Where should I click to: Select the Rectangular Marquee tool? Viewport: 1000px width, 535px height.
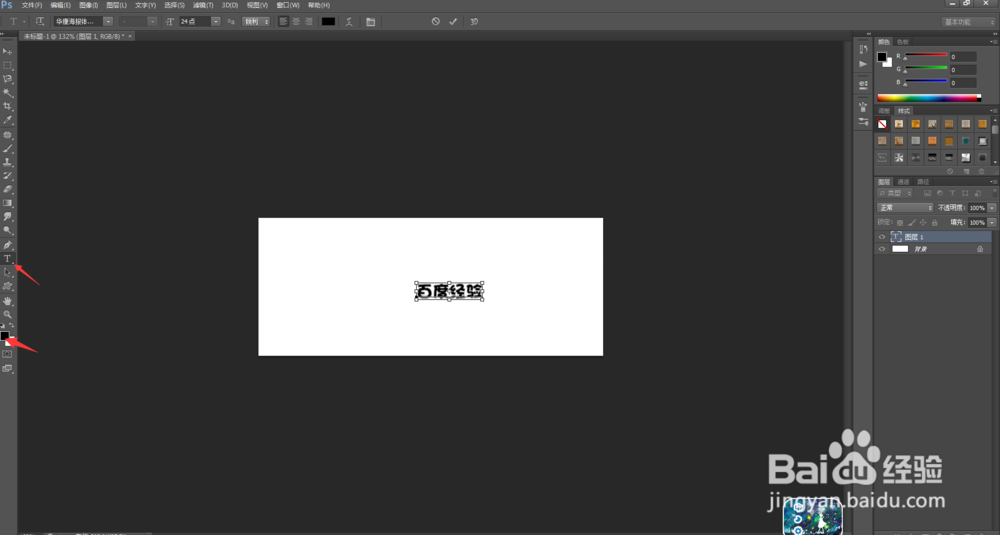8,65
